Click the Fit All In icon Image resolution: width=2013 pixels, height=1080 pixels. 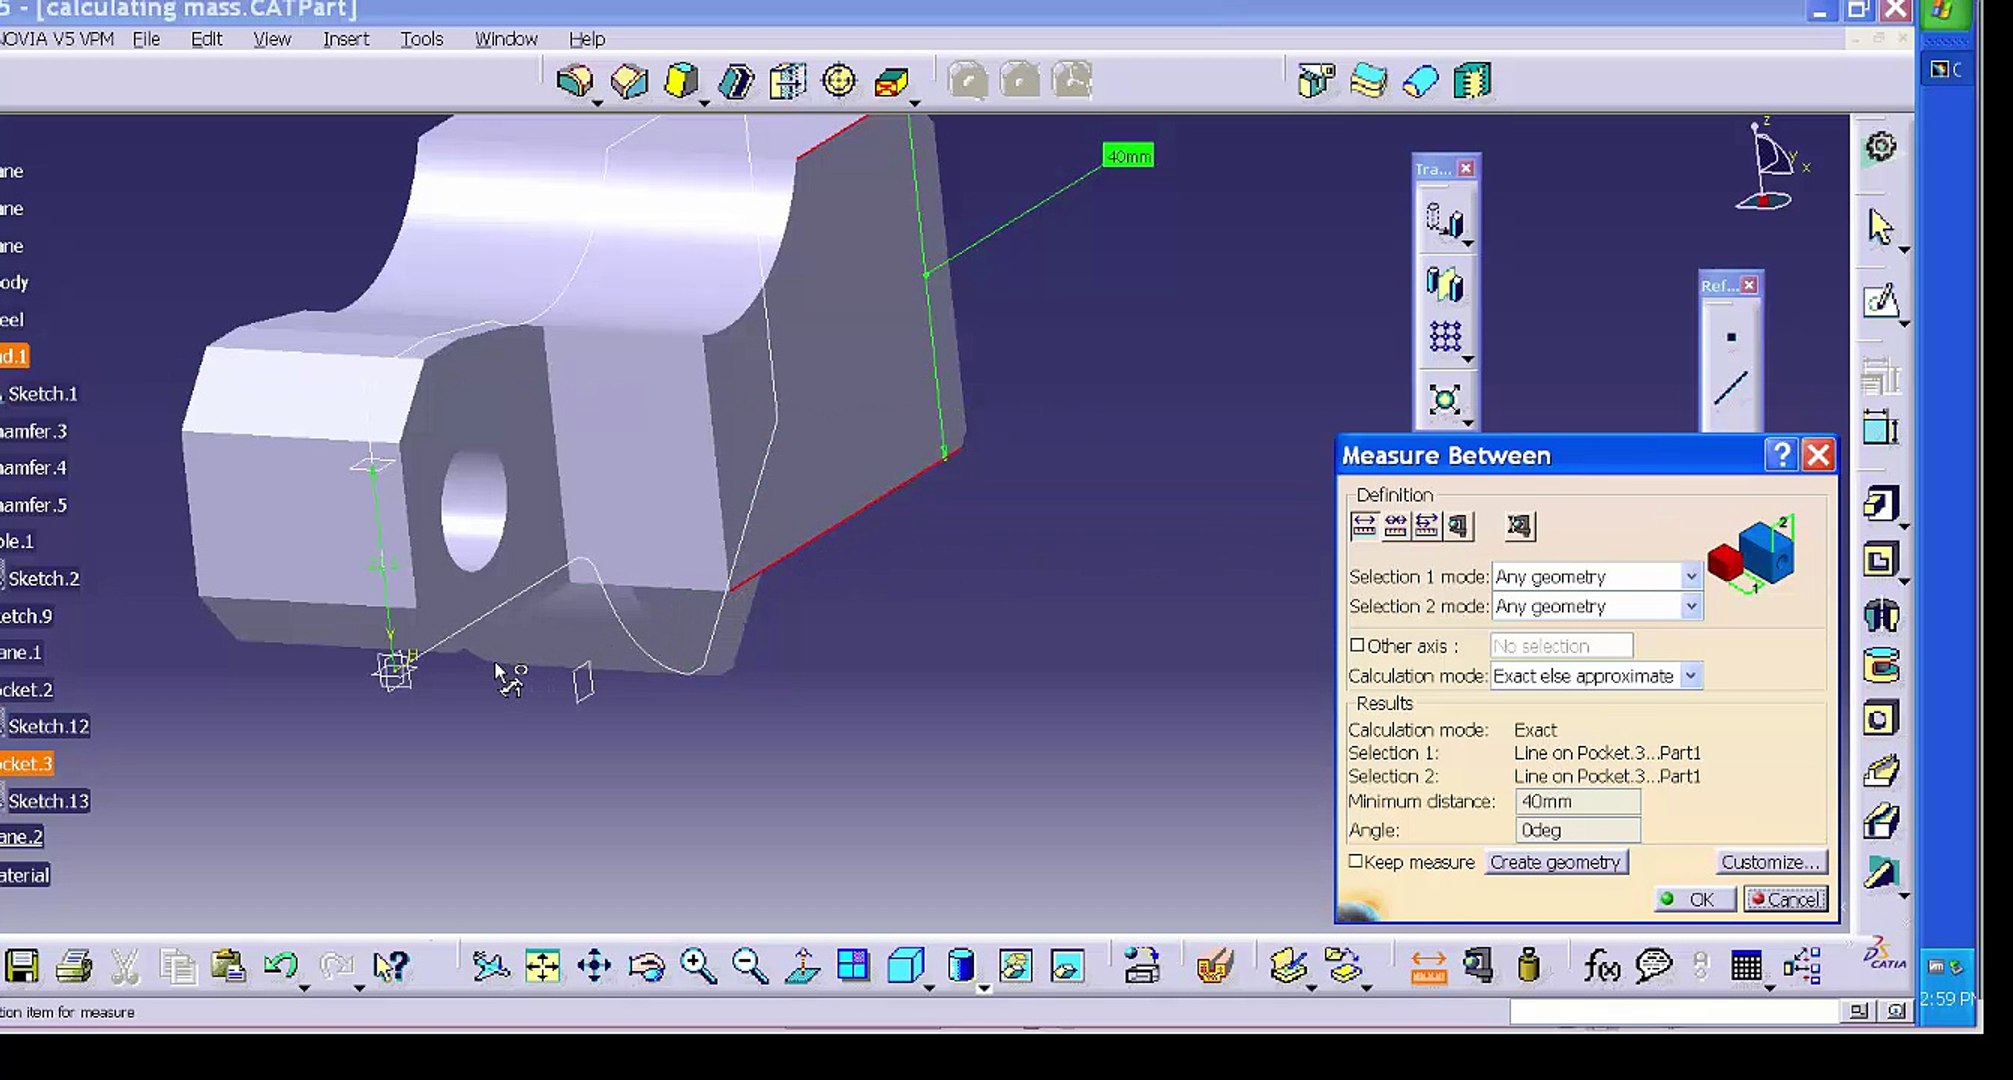coord(542,966)
